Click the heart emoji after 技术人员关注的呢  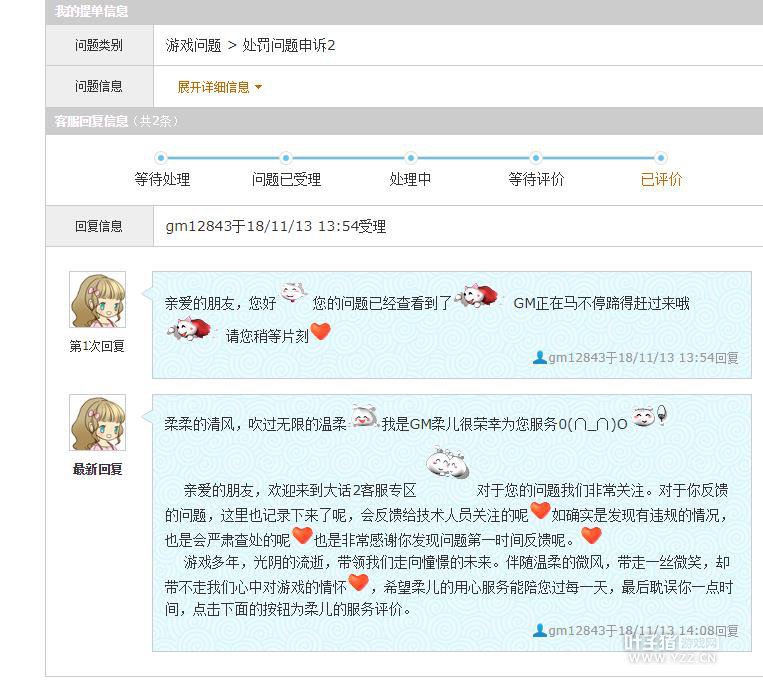point(540,511)
